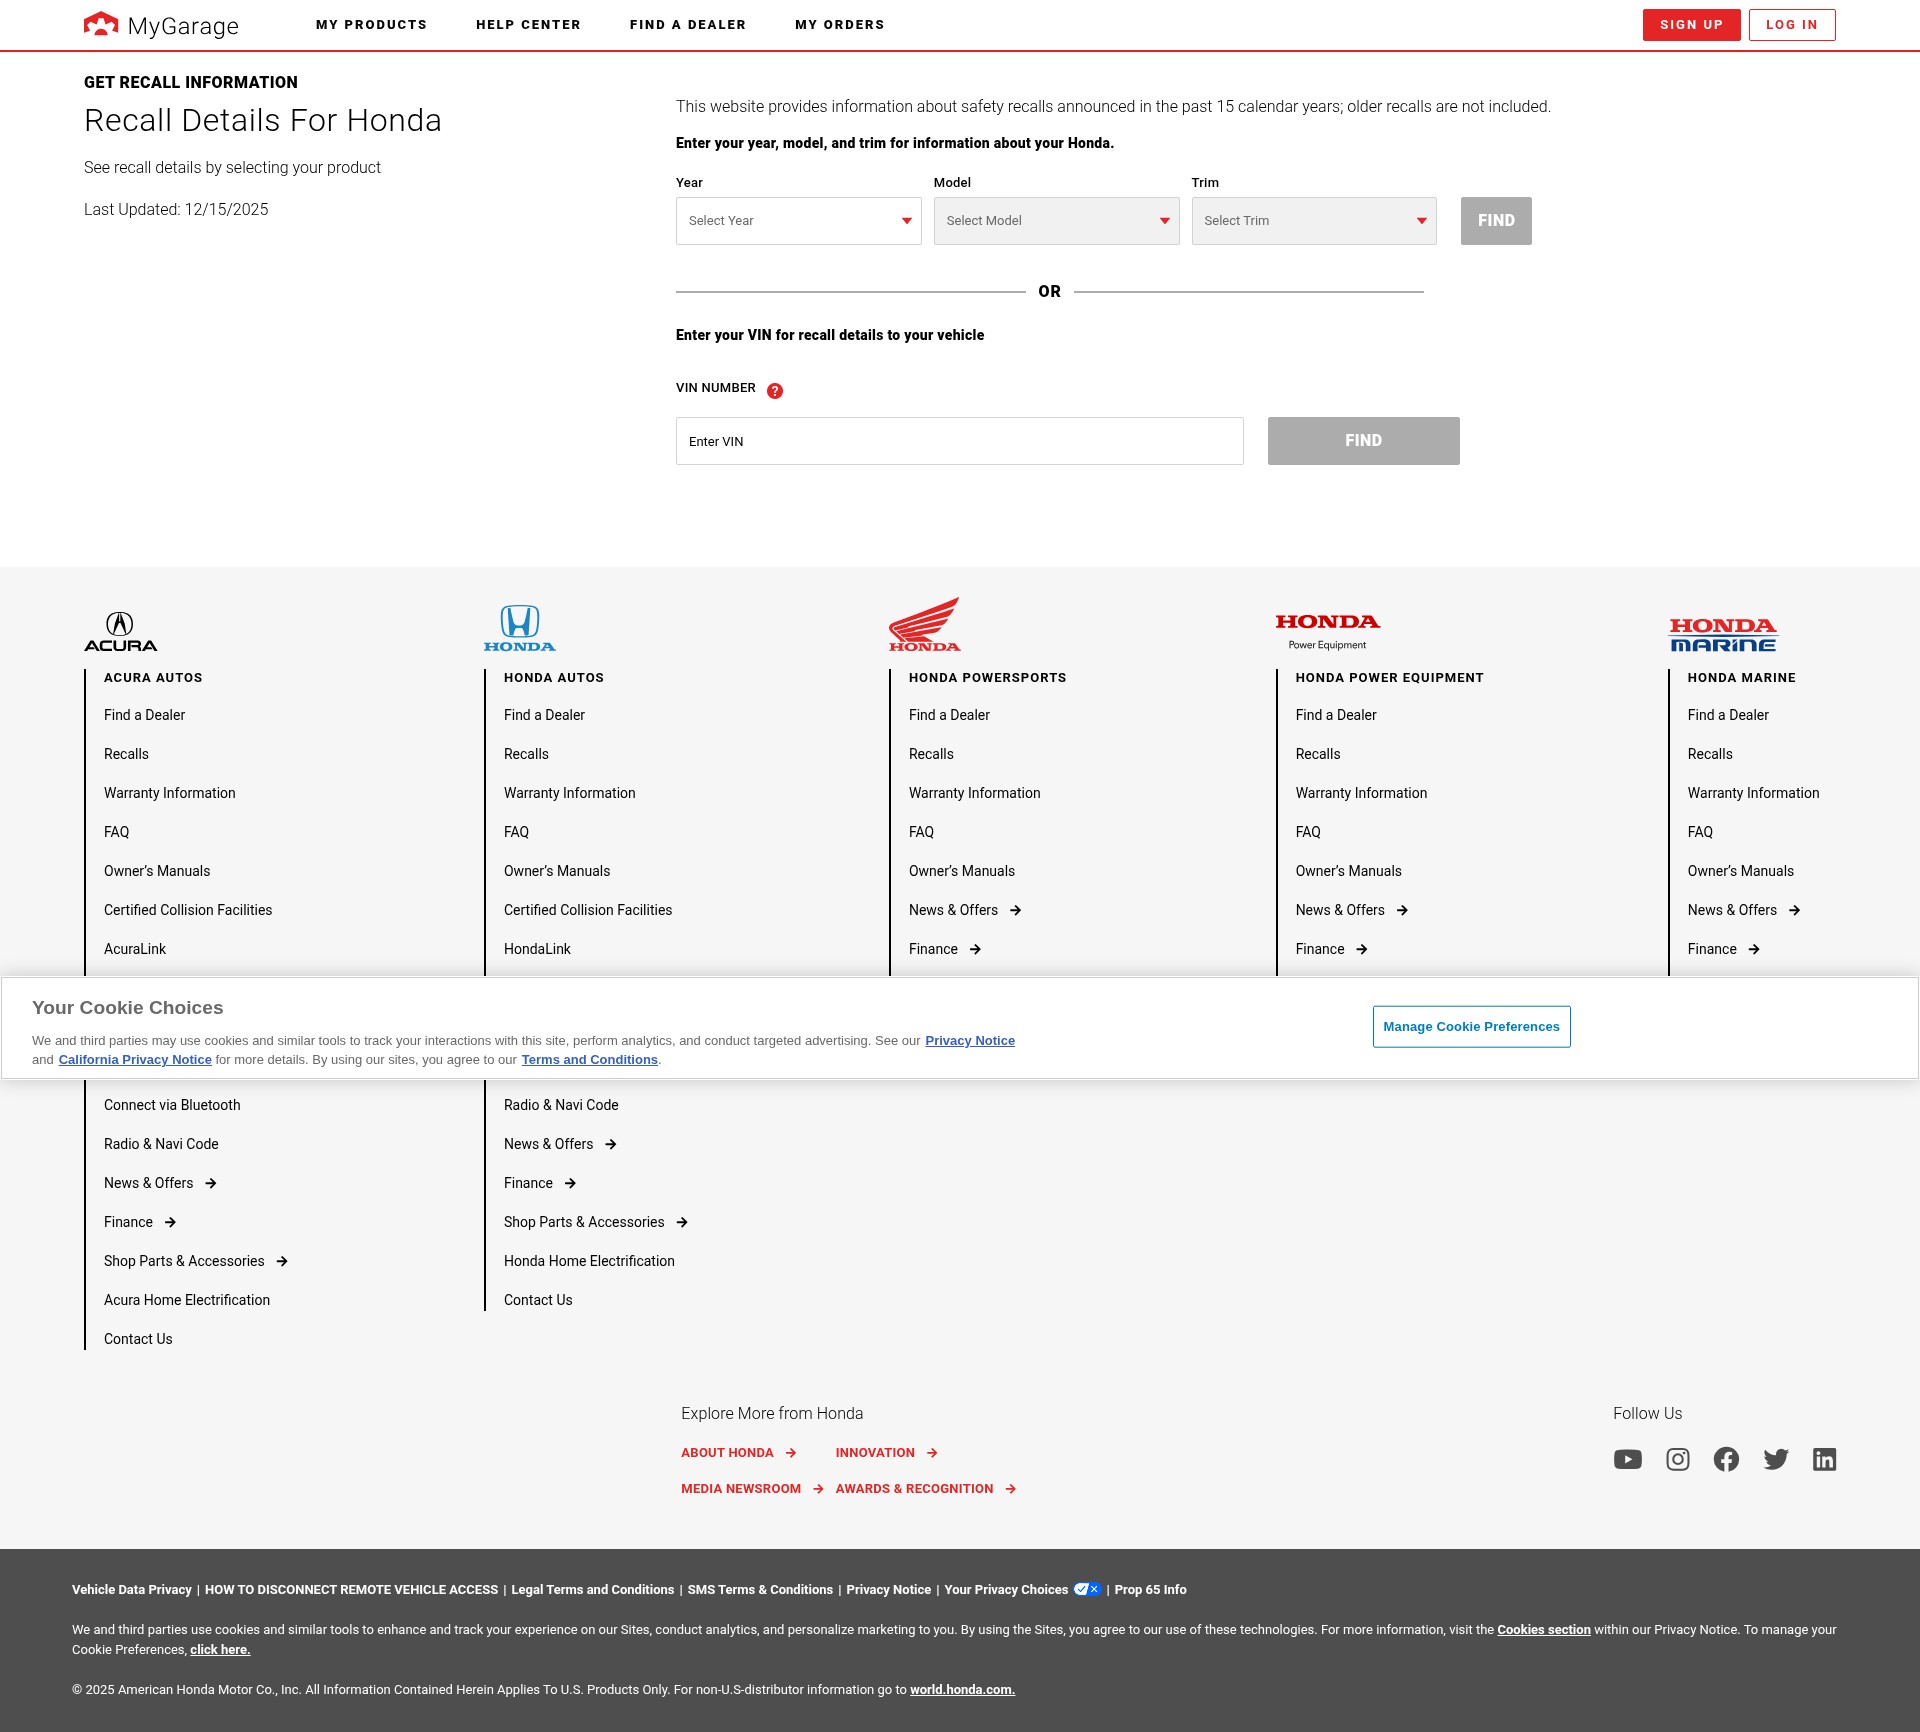Open MY ORDERS in the top navigation
Image resolution: width=1920 pixels, height=1732 pixels.
point(840,25)
